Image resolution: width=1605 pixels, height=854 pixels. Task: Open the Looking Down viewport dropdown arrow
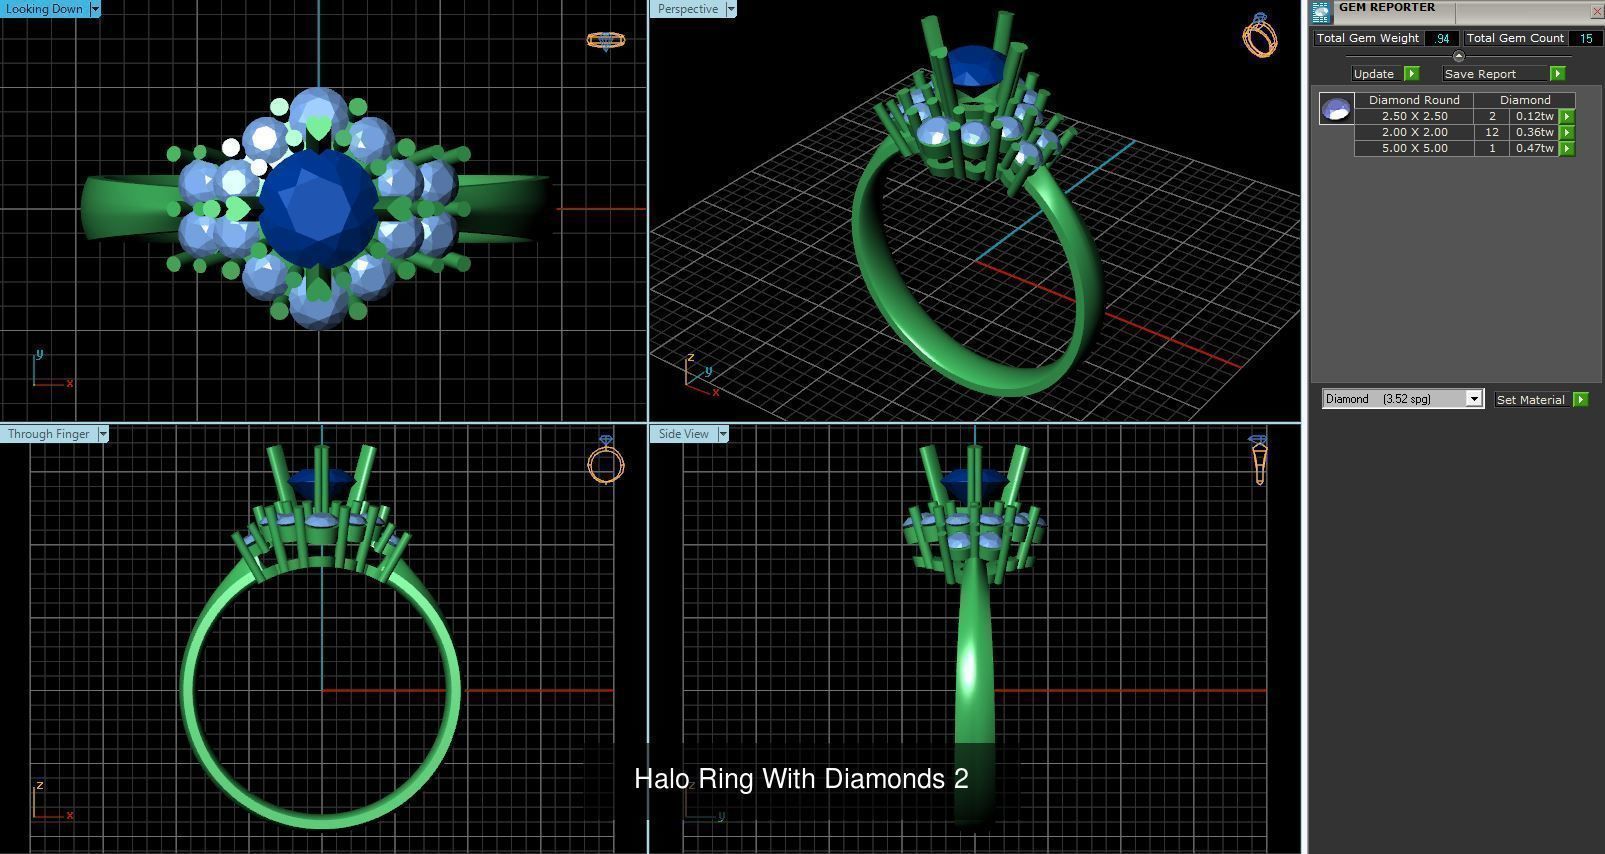tap(95, 9)
